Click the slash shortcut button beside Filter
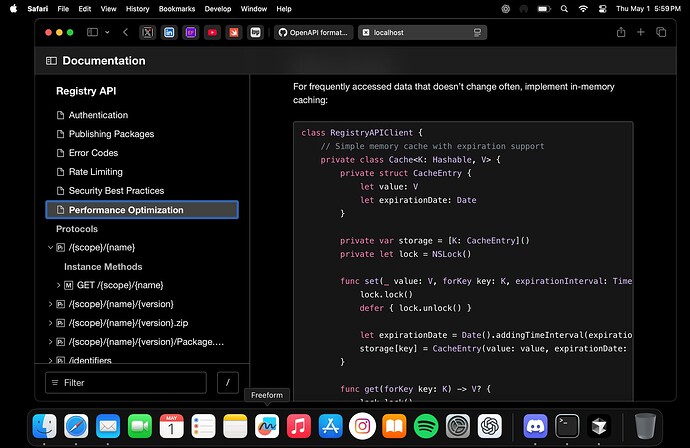This screenshot has height=448, width=690. (228, 383)
